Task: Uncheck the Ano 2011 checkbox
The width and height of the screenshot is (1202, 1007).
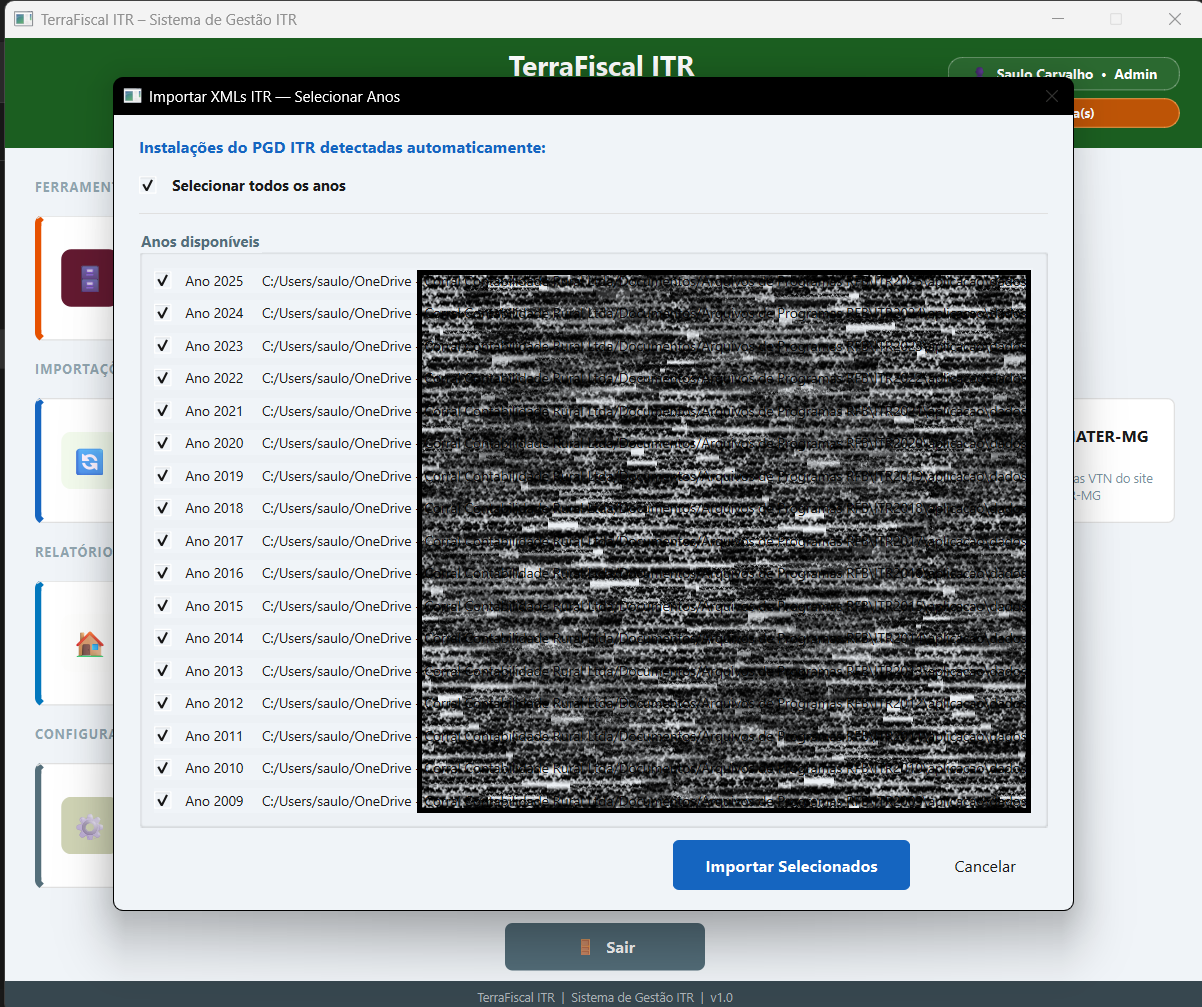Action: [163, 736]
